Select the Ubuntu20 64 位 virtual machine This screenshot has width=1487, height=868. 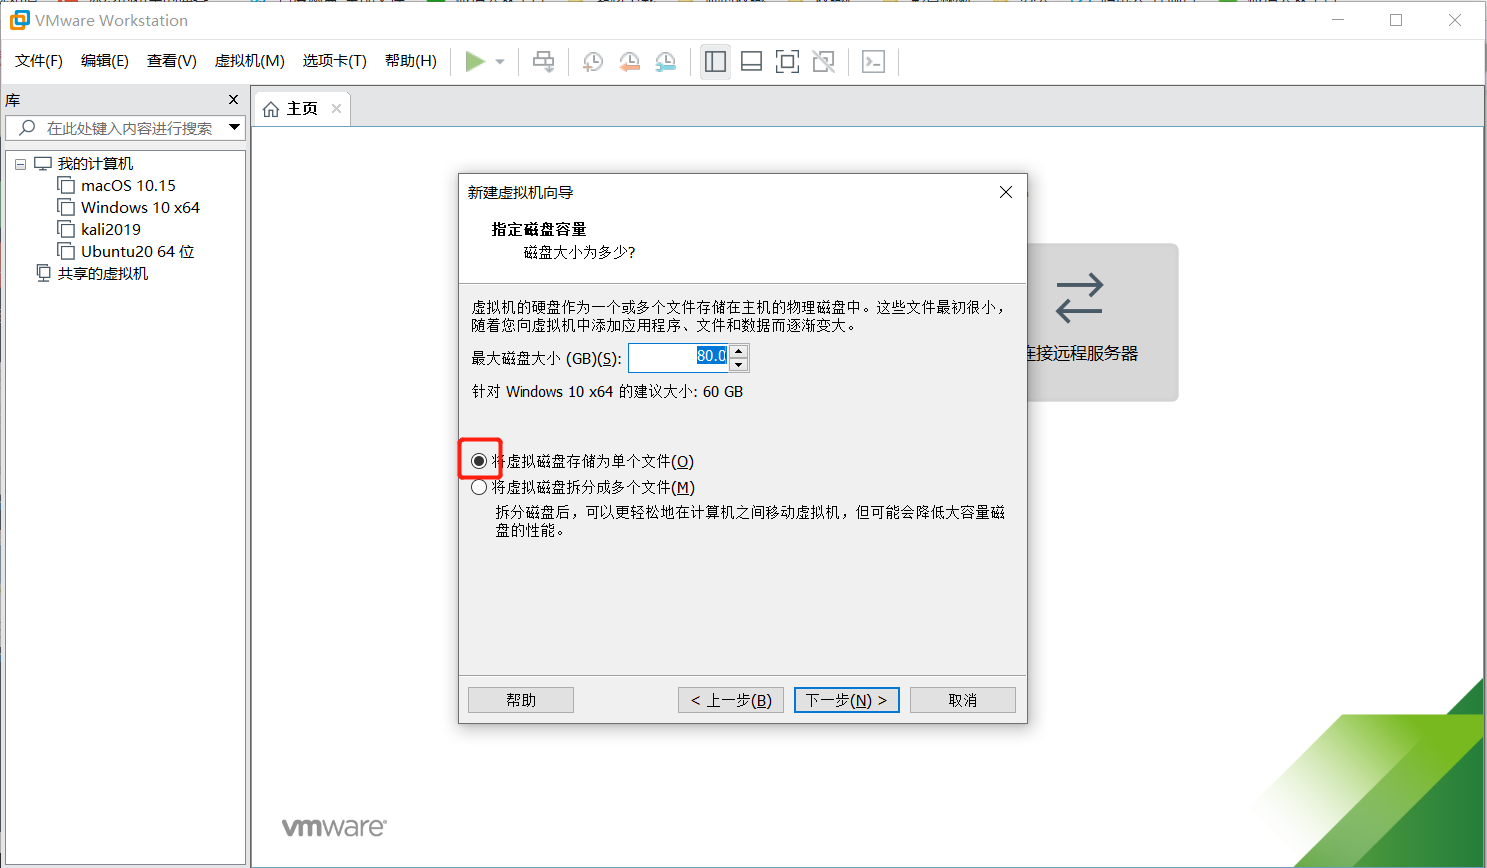(x=138, y=252)
